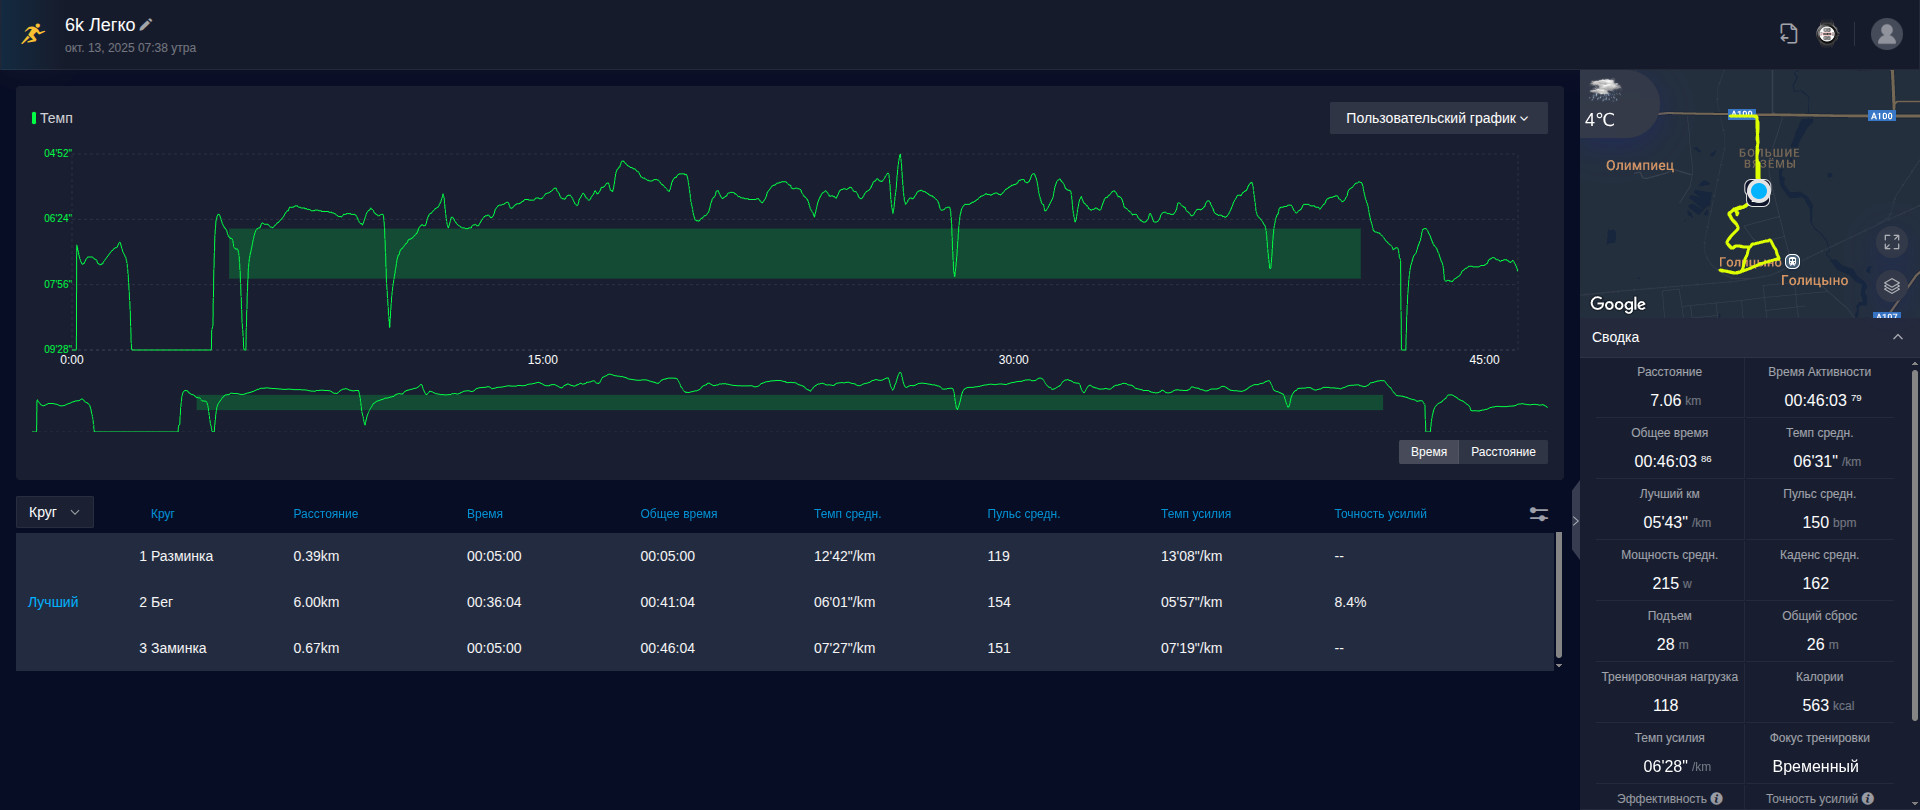Screen dimensions: 1920x810
Task: Open the export file icon in header
Action: pyautogui.click(x=1788, y=34)
